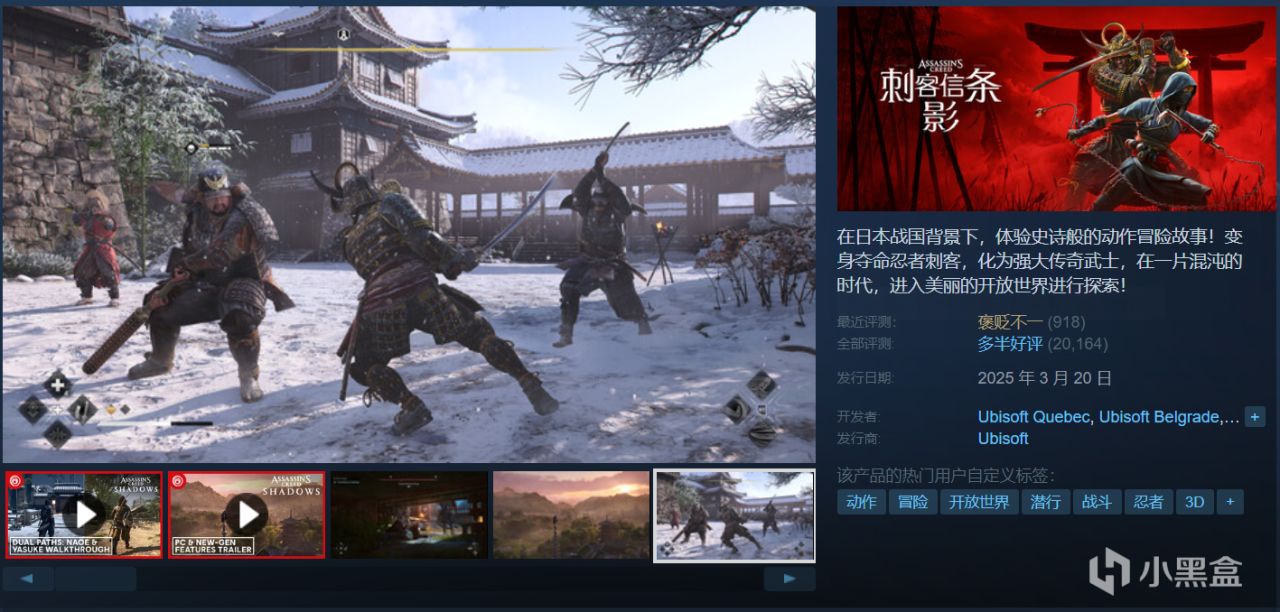Select the 动作 tag
1280x612 pixels.
click(861, 502)
